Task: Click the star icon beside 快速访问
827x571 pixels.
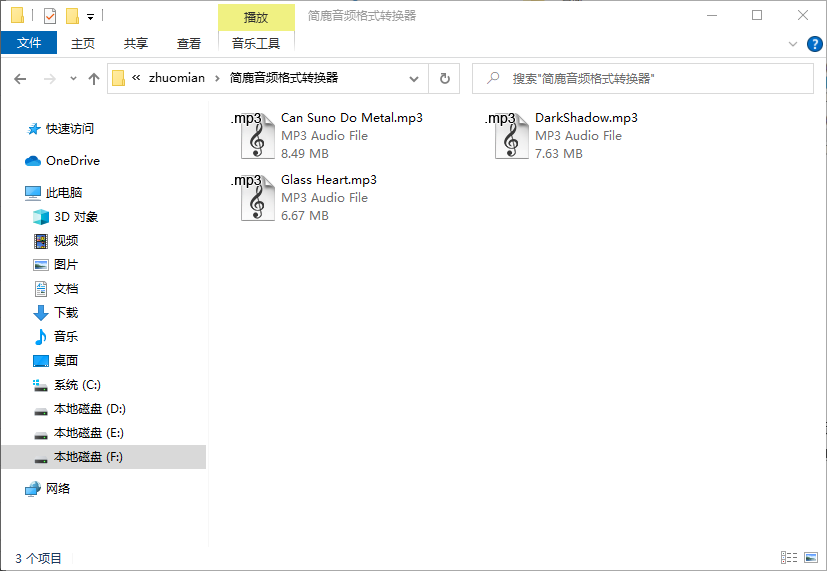Action: pyautogui.click(x=34, y=129)
